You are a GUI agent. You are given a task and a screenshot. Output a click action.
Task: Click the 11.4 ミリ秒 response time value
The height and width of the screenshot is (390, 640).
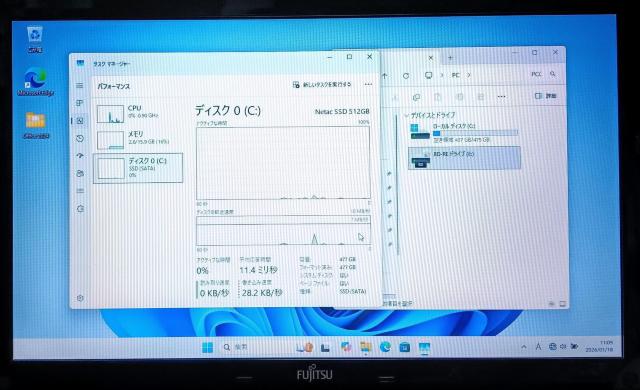click(x=258, y=270)
